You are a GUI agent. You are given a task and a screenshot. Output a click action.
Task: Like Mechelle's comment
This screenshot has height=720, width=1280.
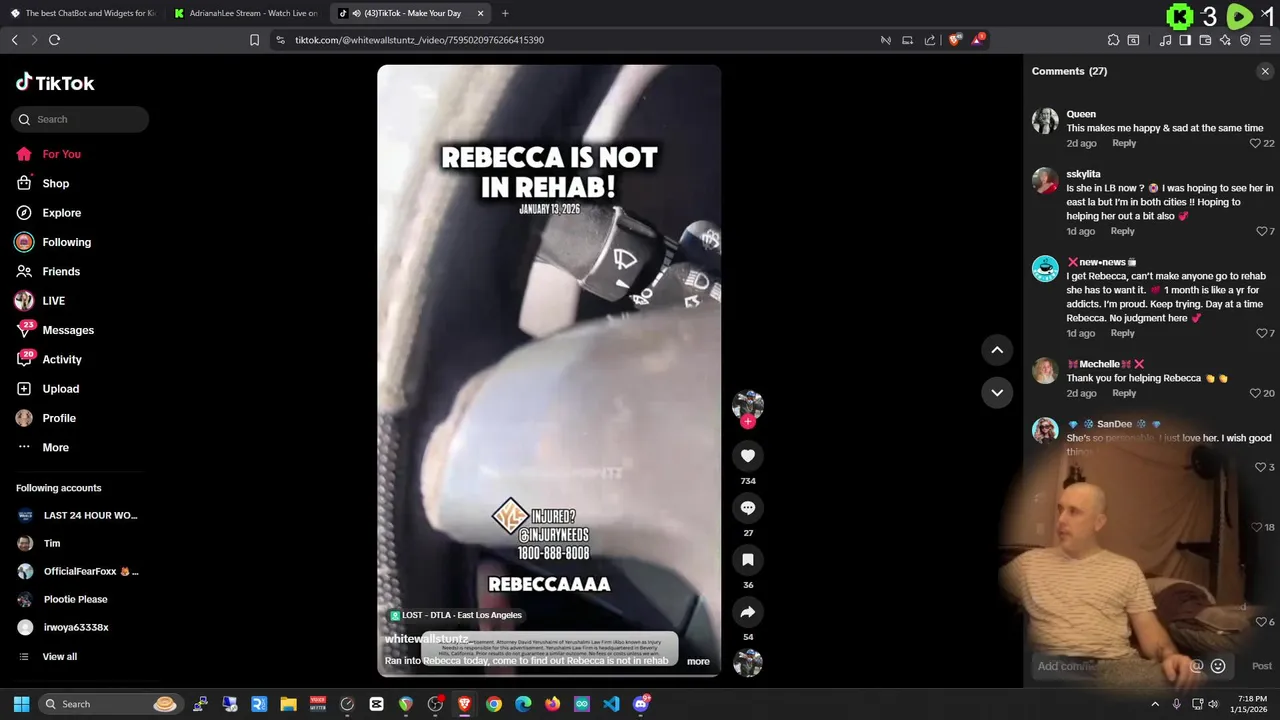[1255, 393]
